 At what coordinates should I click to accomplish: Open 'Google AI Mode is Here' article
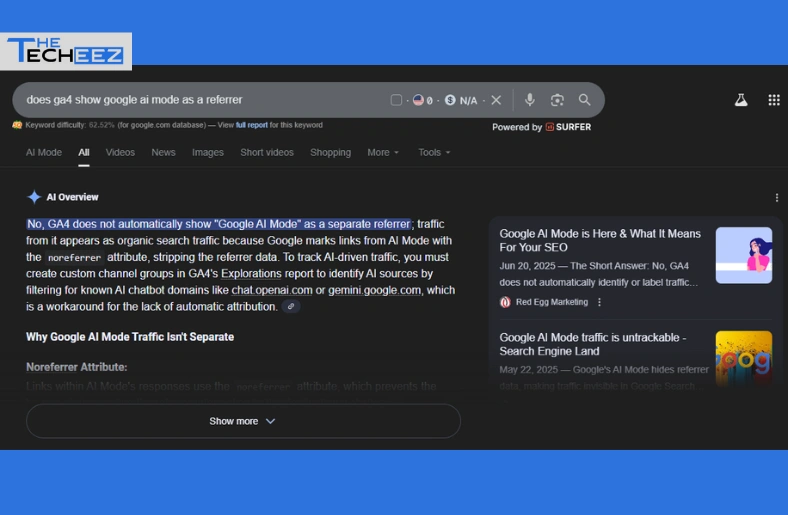(x=600, y=240)
